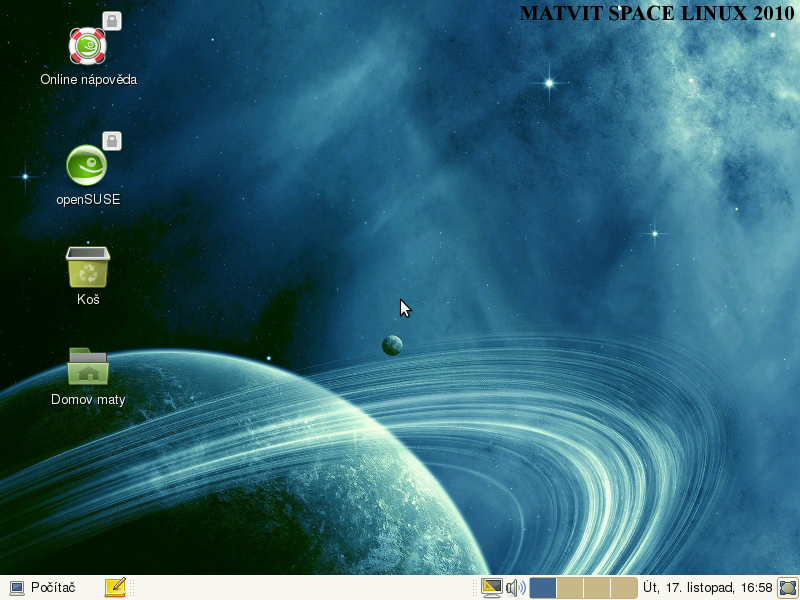800x600 pixels.
Task: Click the display monitor tray icon
Action: click(x=491, y=588)
